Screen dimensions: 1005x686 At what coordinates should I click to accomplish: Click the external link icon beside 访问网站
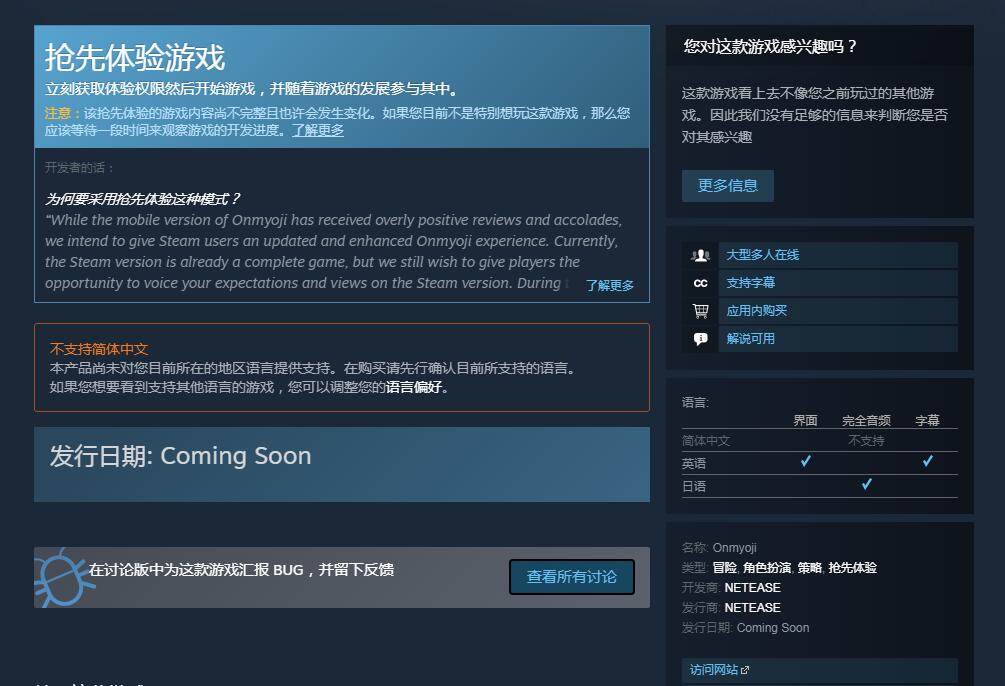pyautogui.click(x=745, y=670)
